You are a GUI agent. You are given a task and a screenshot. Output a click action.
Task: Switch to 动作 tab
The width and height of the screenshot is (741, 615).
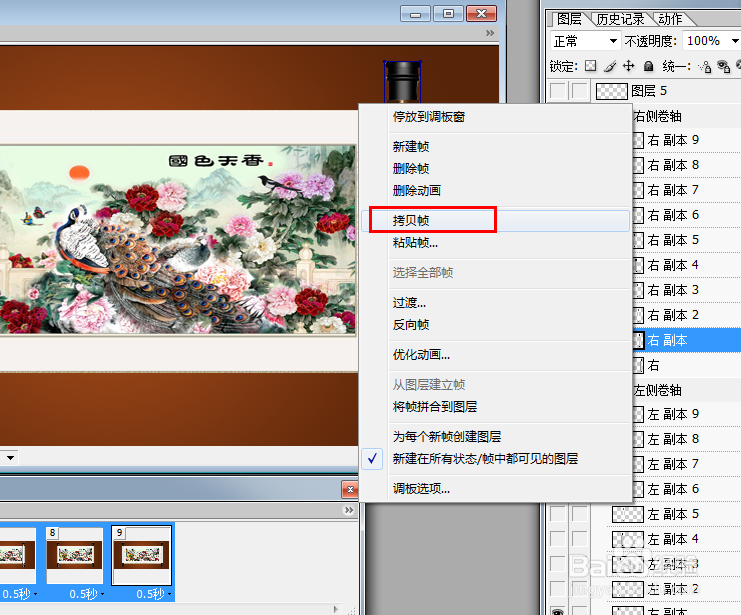[671, 19]
